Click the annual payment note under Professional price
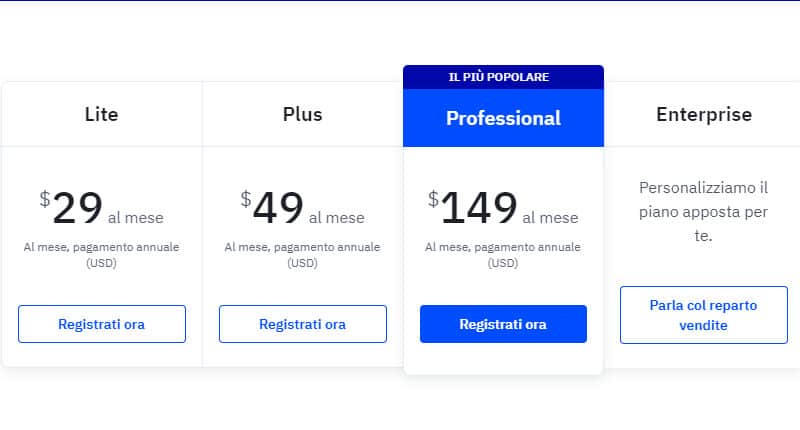This screenshot has height=430, width=800. 503,255
